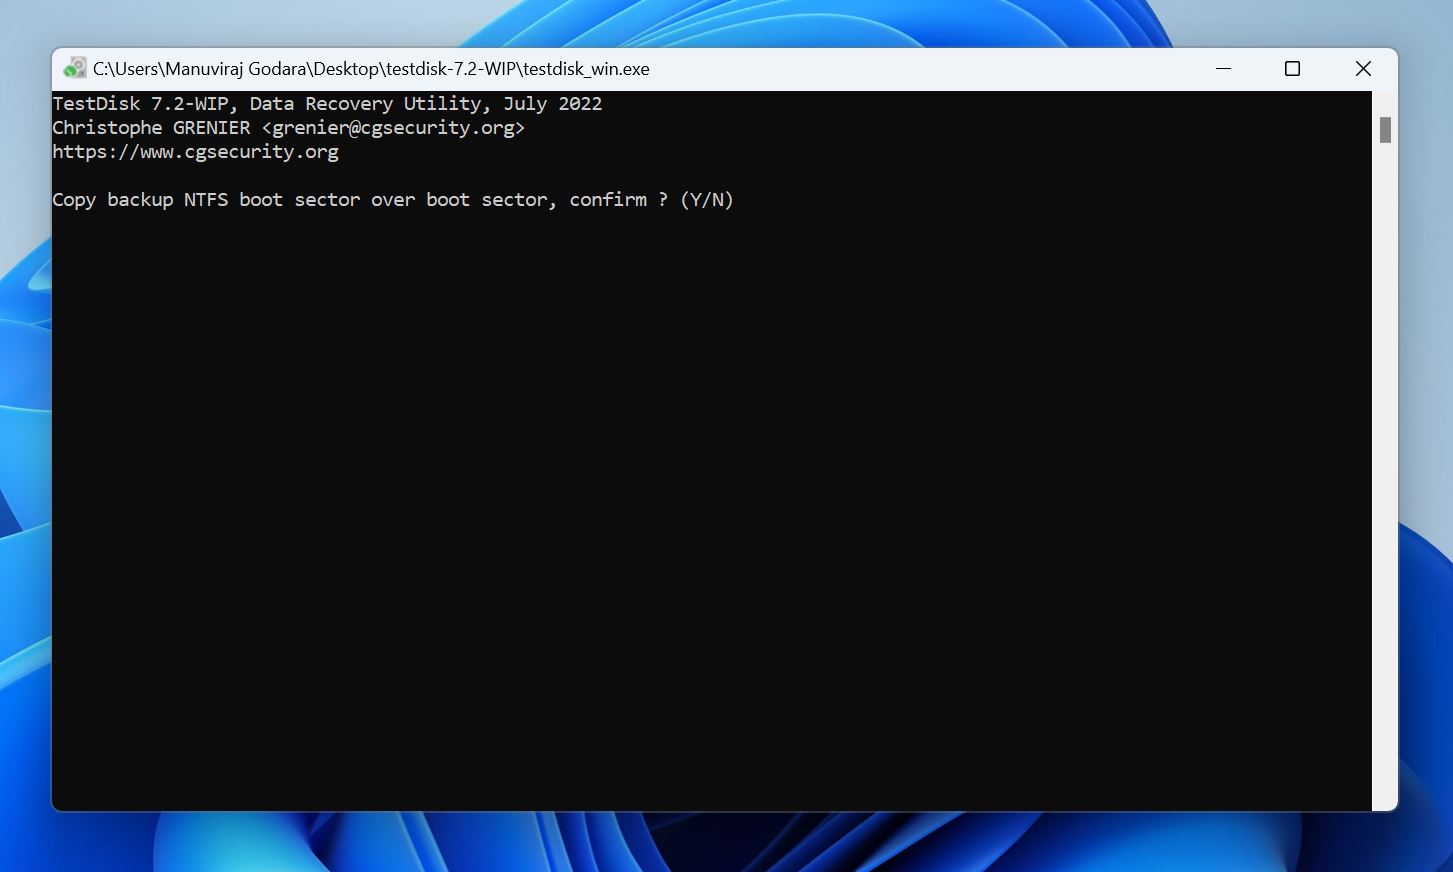Click the 'TestDisk 7.2-WIP, Data Recovery Utility' line
1453x872 pixels.
click(x=327, y=104)
